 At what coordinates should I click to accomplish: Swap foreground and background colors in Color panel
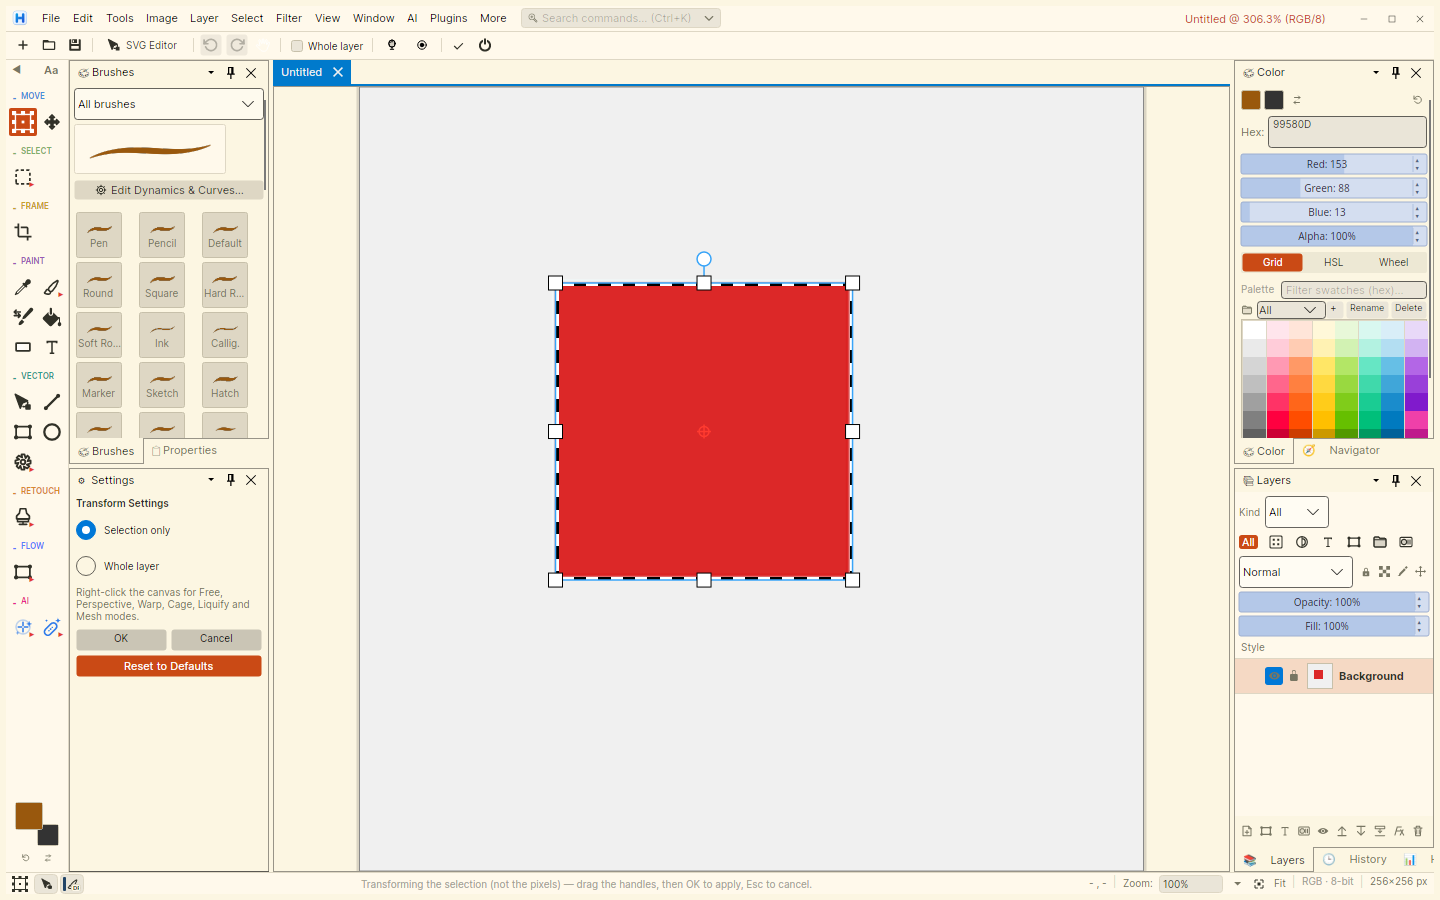tap(1297, 100)
